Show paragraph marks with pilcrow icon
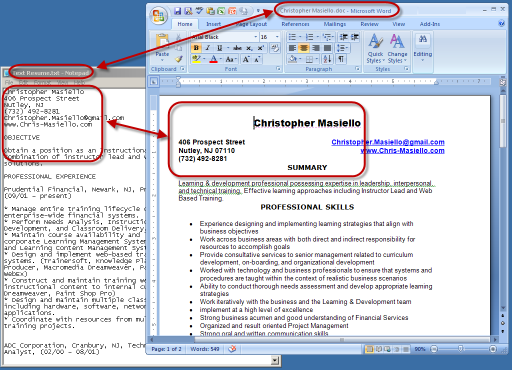 click(341, 59)
